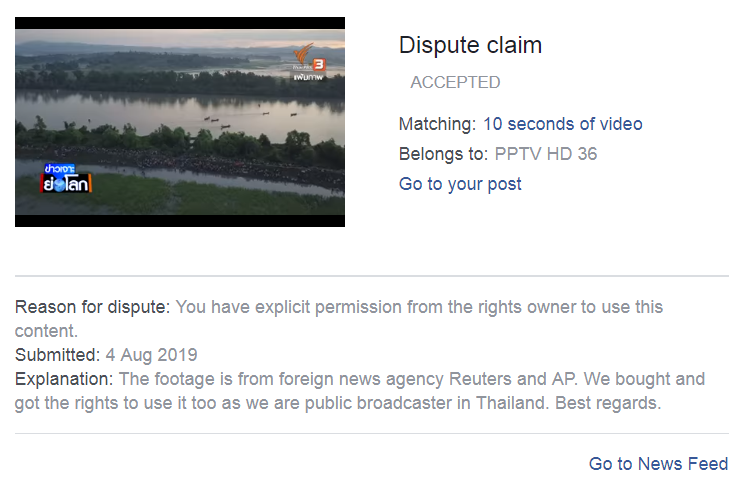Open the 10 seconds of video link
Screen dimensions: 743x491
click(562, 124)
